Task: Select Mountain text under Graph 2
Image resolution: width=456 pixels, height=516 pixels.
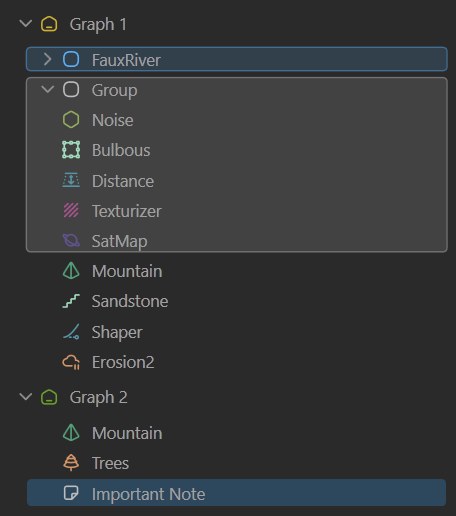Action: (x=127, y=433)
